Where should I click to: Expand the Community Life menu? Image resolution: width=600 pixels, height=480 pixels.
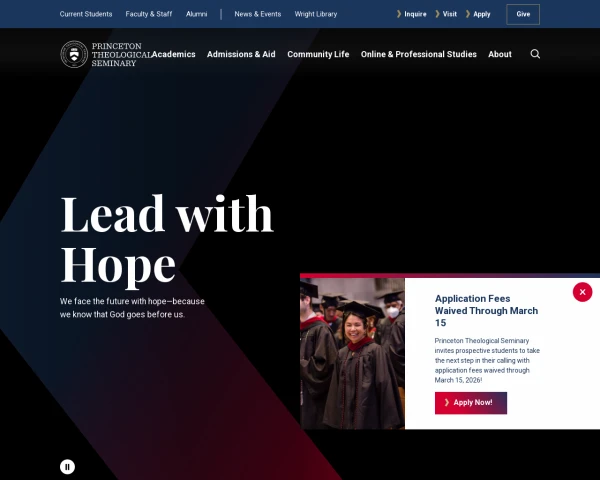point(318,54)
